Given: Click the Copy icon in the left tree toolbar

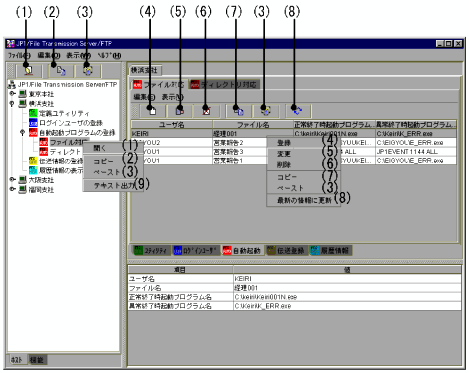Looking at the screenshot, I should (60, 70).
